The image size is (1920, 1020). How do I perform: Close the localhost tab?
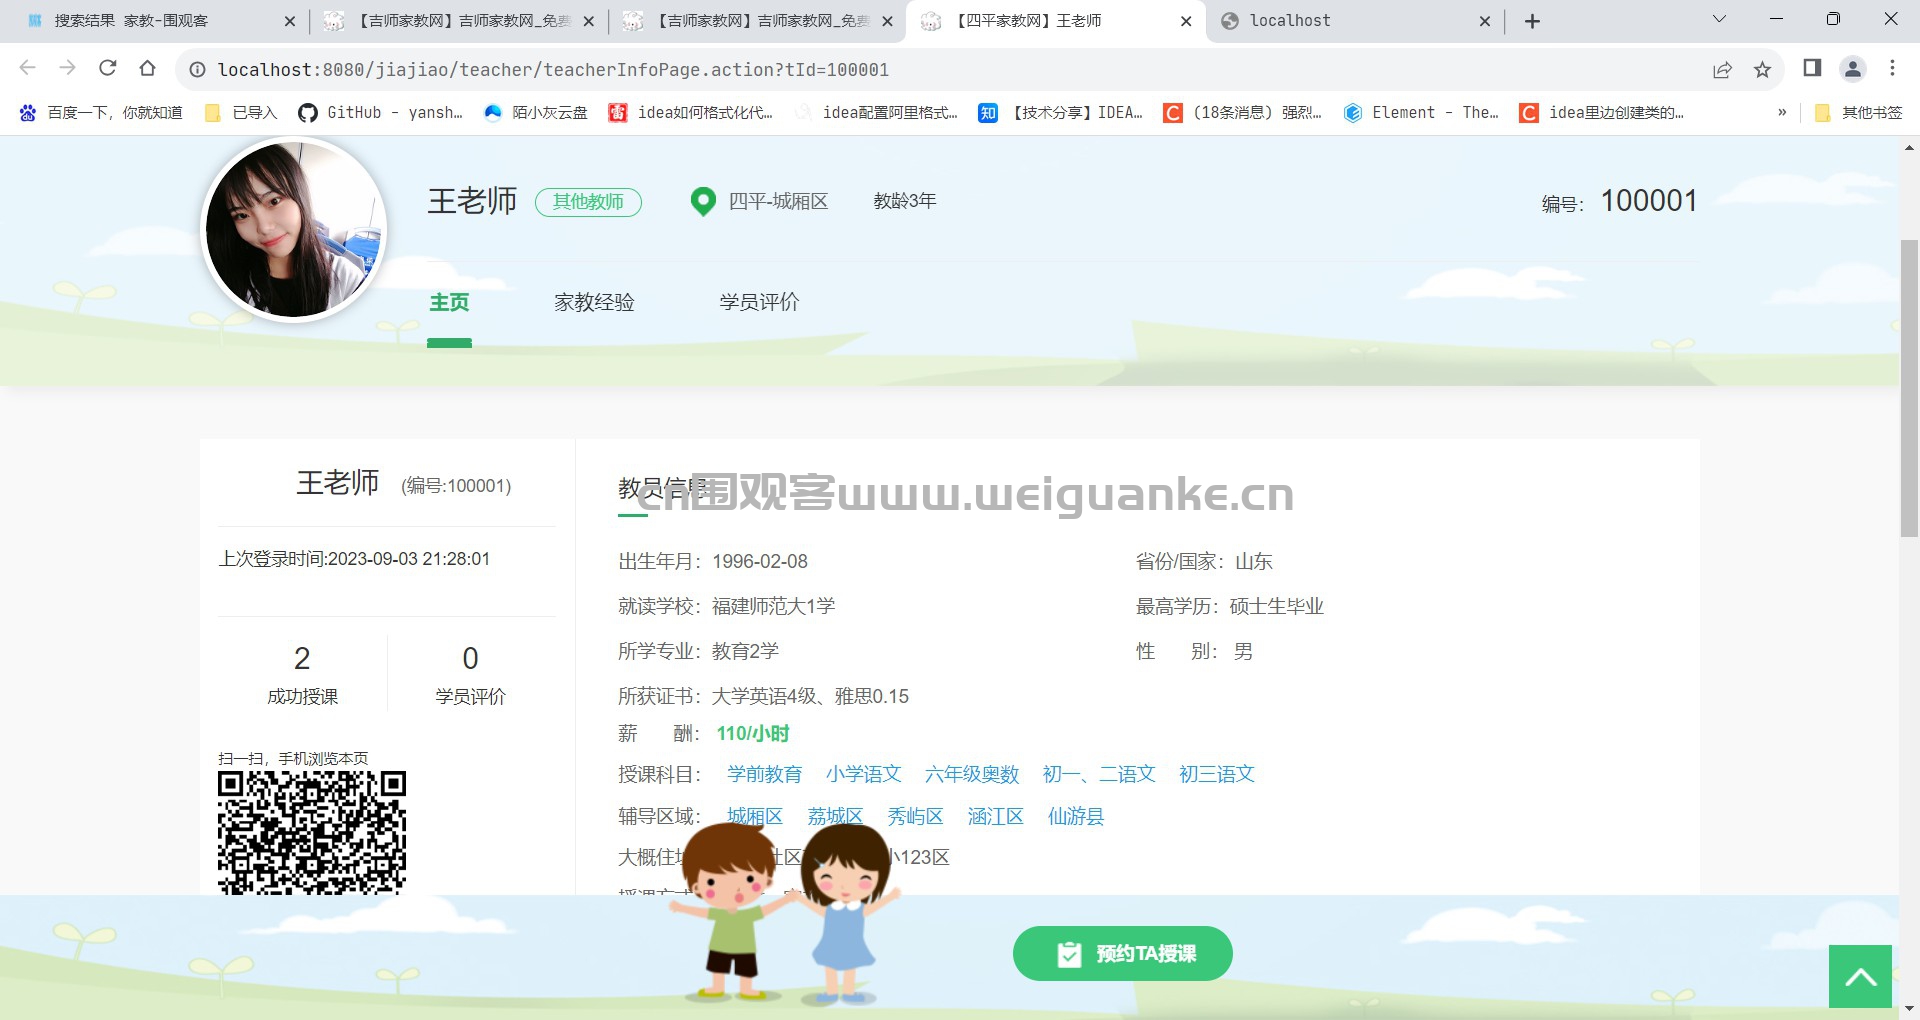[x=1485, y=21]
